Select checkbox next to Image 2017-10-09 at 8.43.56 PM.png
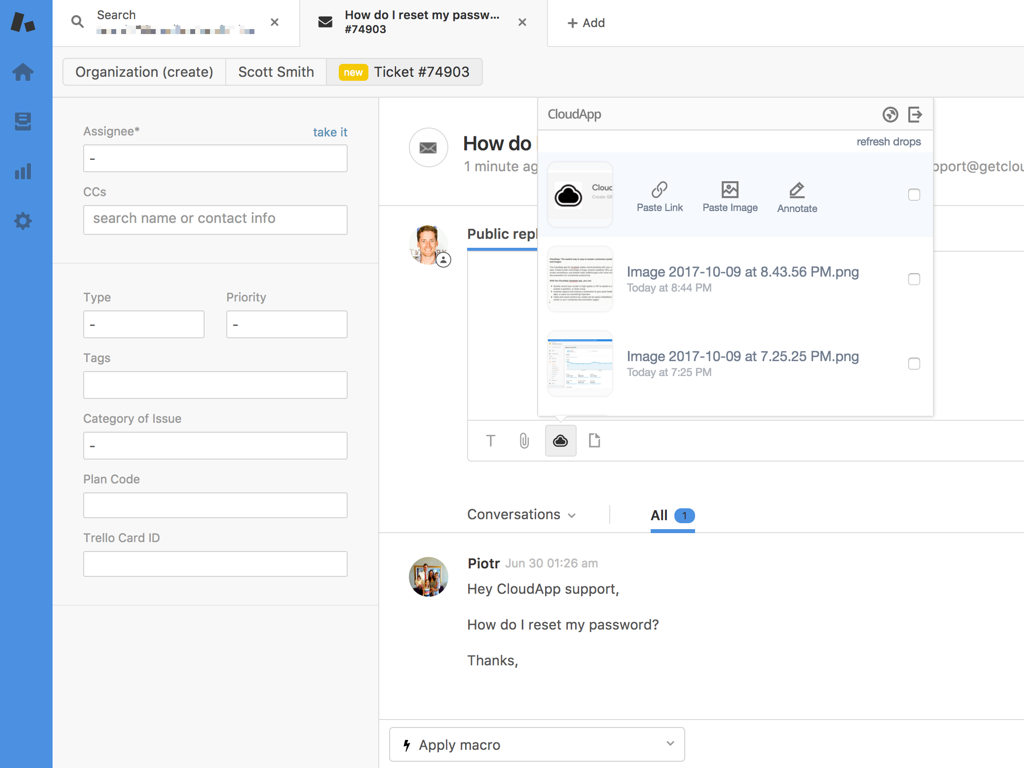1024x768 pixels. (913, 279)
